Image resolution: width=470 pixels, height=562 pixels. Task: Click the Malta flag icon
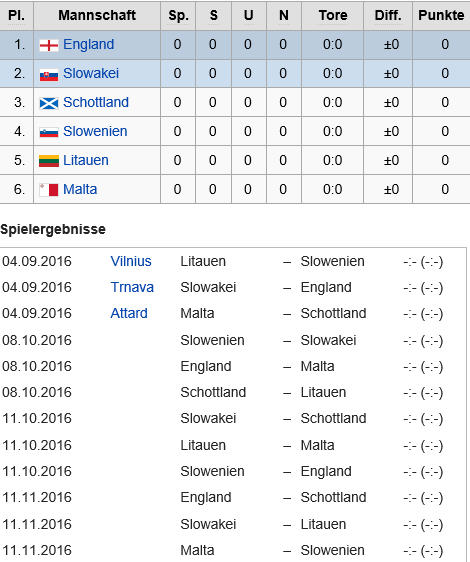tap(49, 190)
